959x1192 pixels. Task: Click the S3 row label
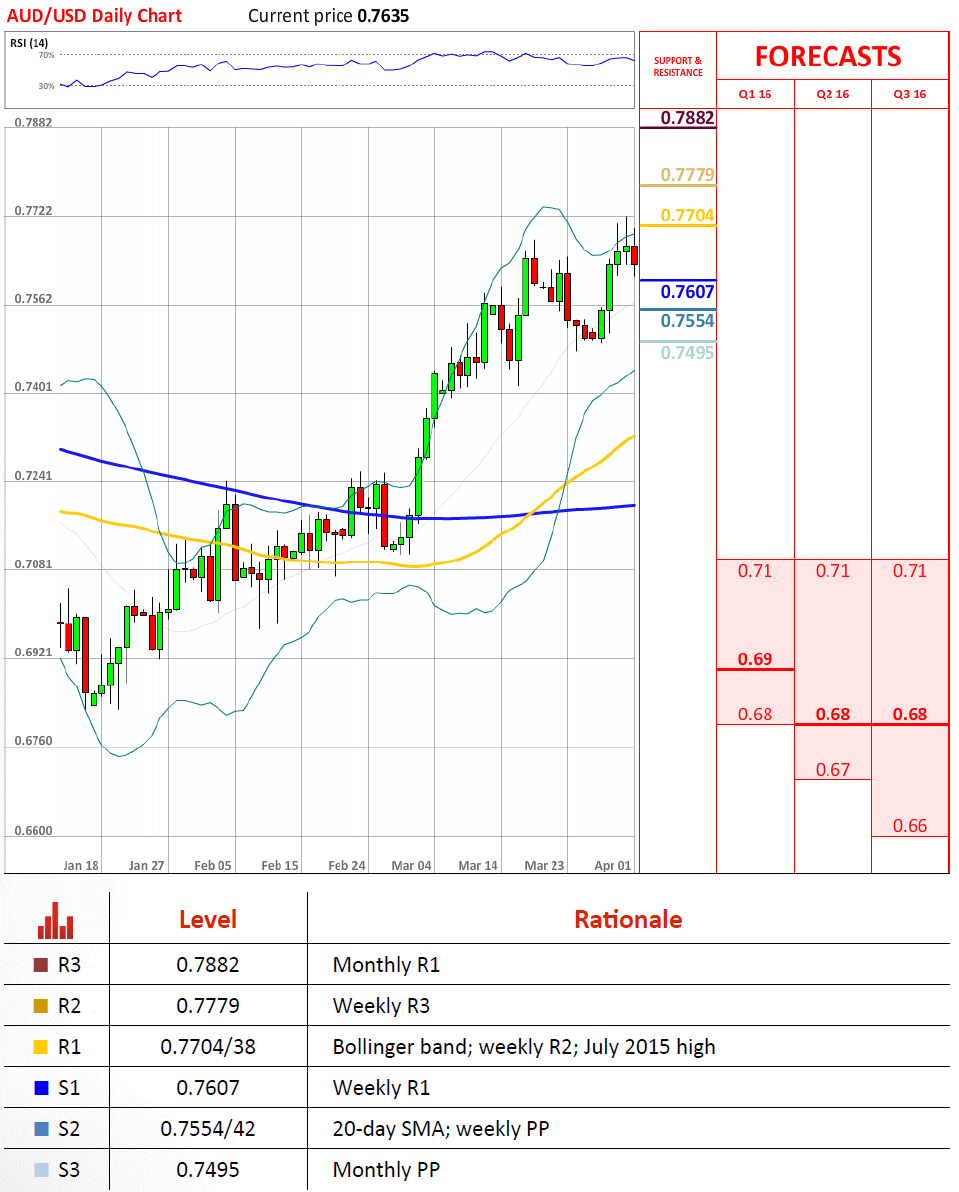point(69,1171)
